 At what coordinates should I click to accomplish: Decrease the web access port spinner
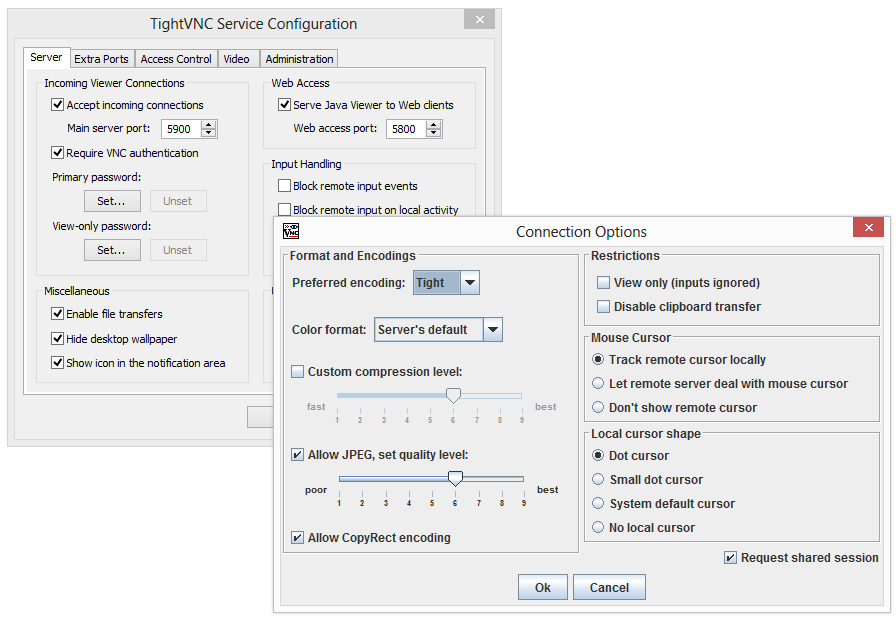tap(433, 133)
